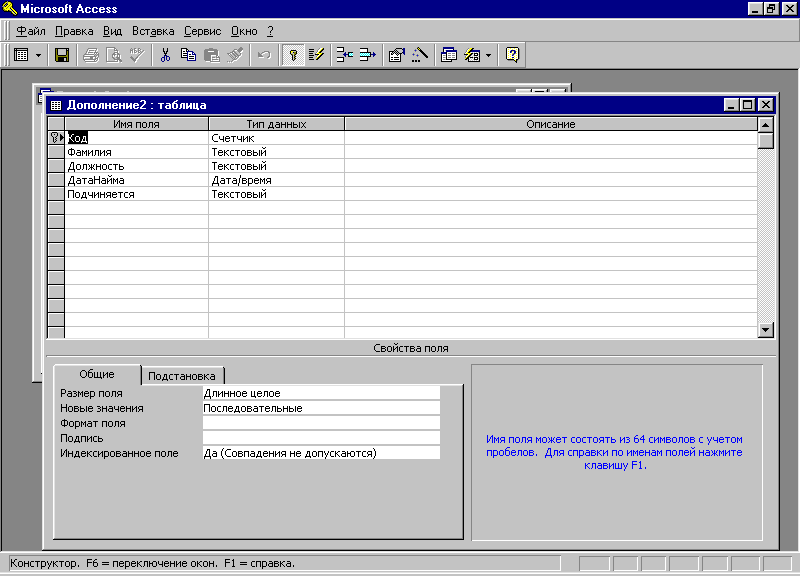Click the spelling check icon
Viewport: 800px width, 576px height.
(x=137, y=55)
